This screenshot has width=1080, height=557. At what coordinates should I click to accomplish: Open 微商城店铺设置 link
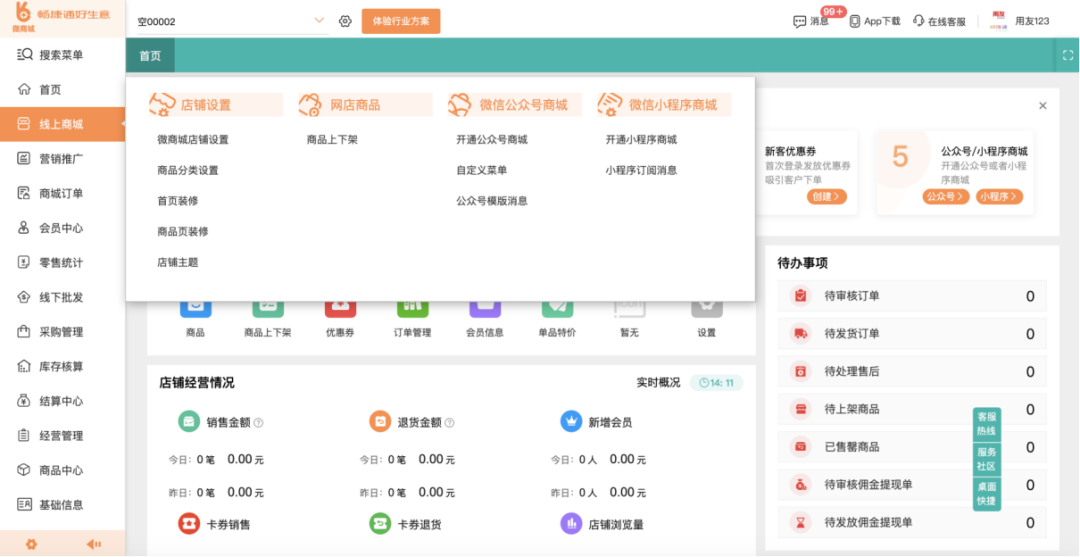[x=193, y=140]
